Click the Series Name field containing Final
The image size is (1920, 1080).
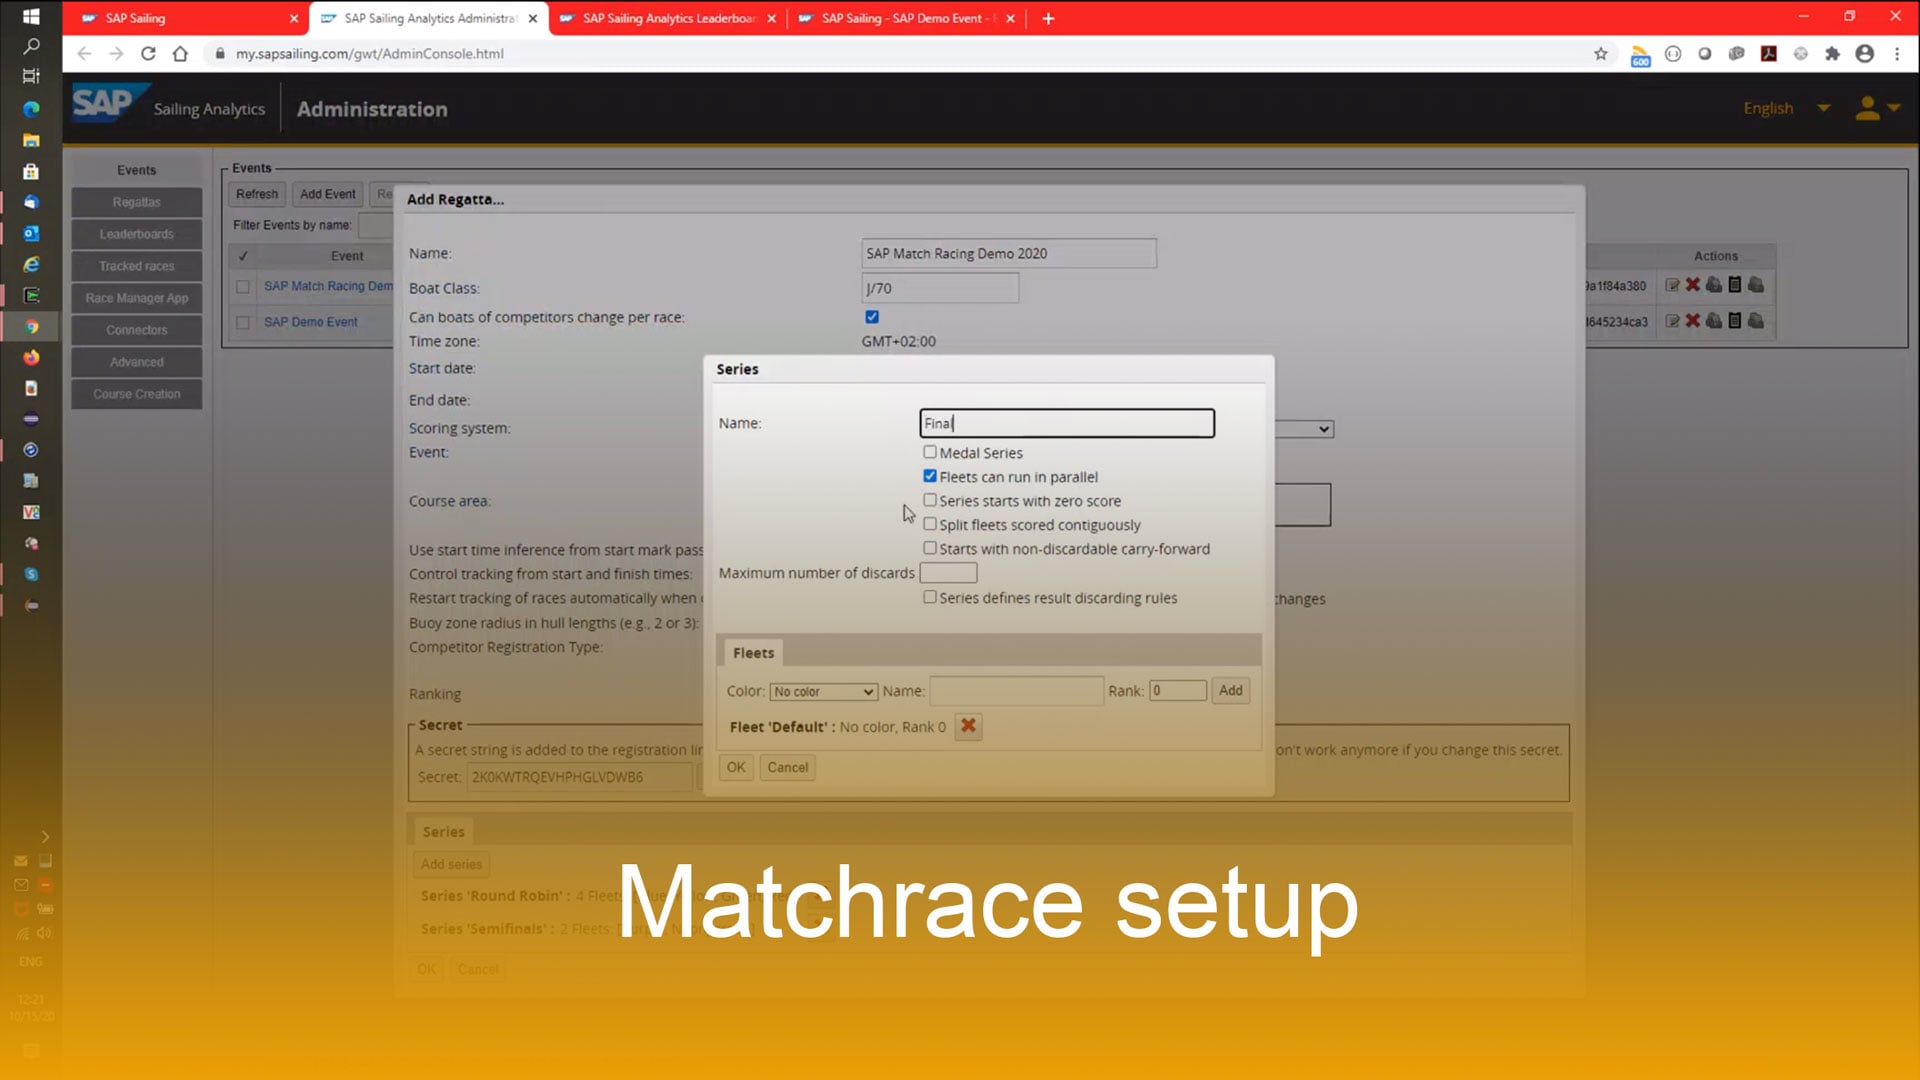tap(1065, 423)
